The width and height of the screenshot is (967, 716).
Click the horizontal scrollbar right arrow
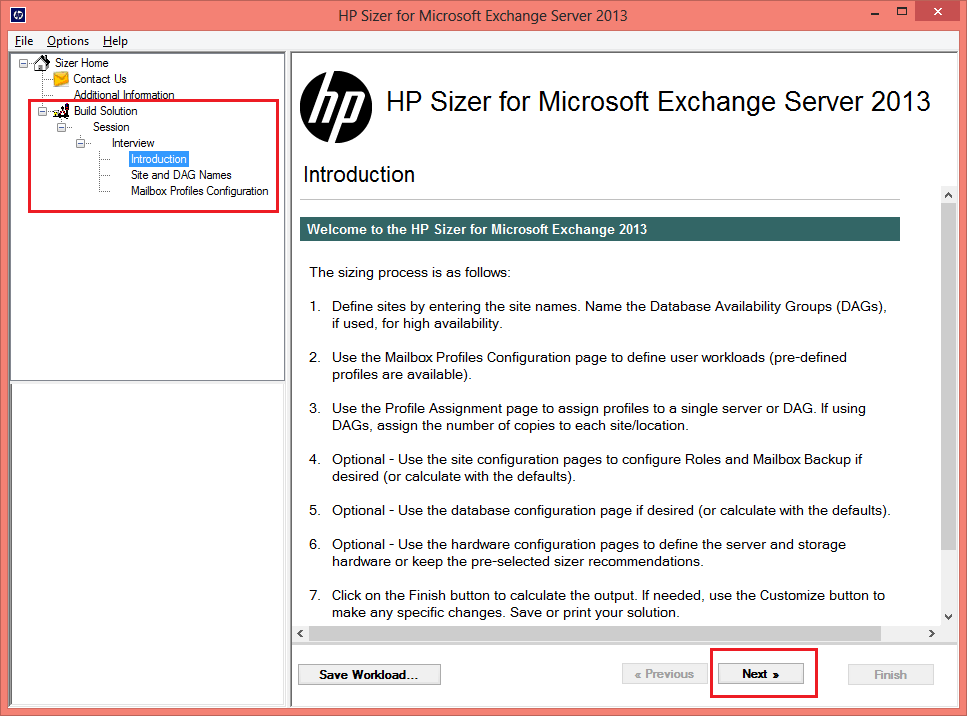point(932,633)
